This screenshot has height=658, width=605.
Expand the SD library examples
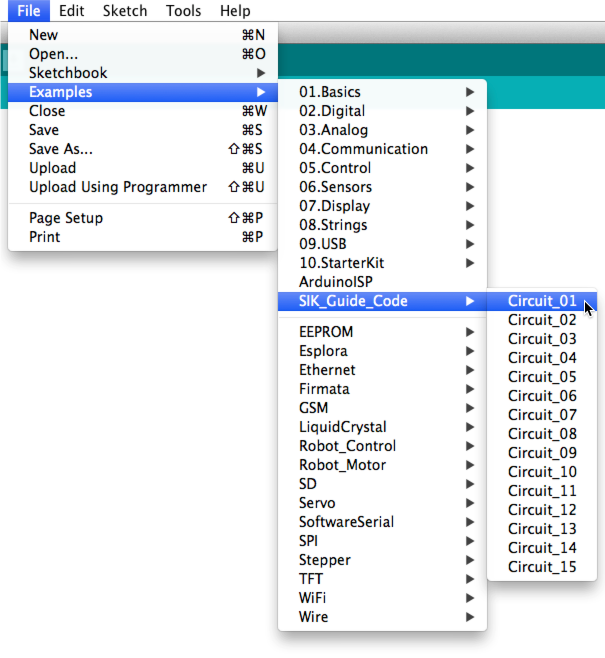pyautogui.click(x=382, y=484)
